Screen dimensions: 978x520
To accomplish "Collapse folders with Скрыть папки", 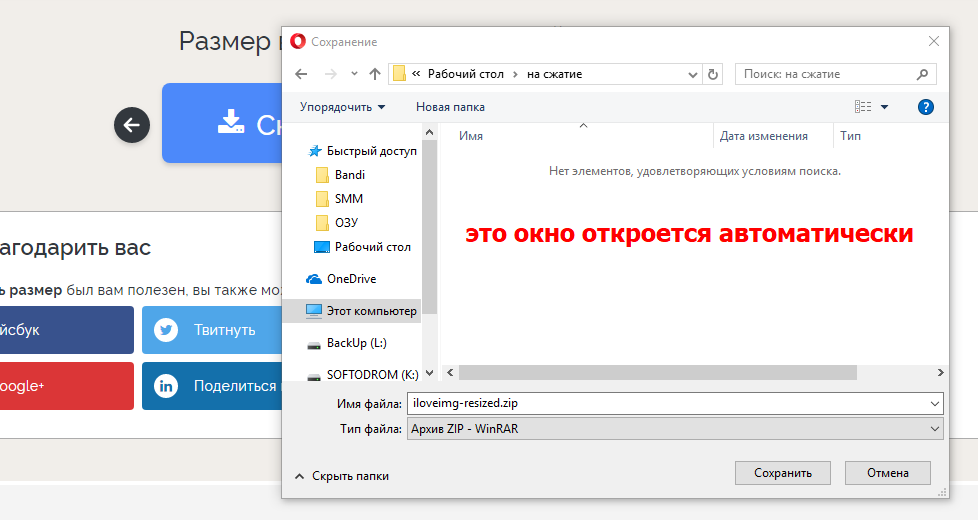I will pyautogui.click(x=341, y=476).
